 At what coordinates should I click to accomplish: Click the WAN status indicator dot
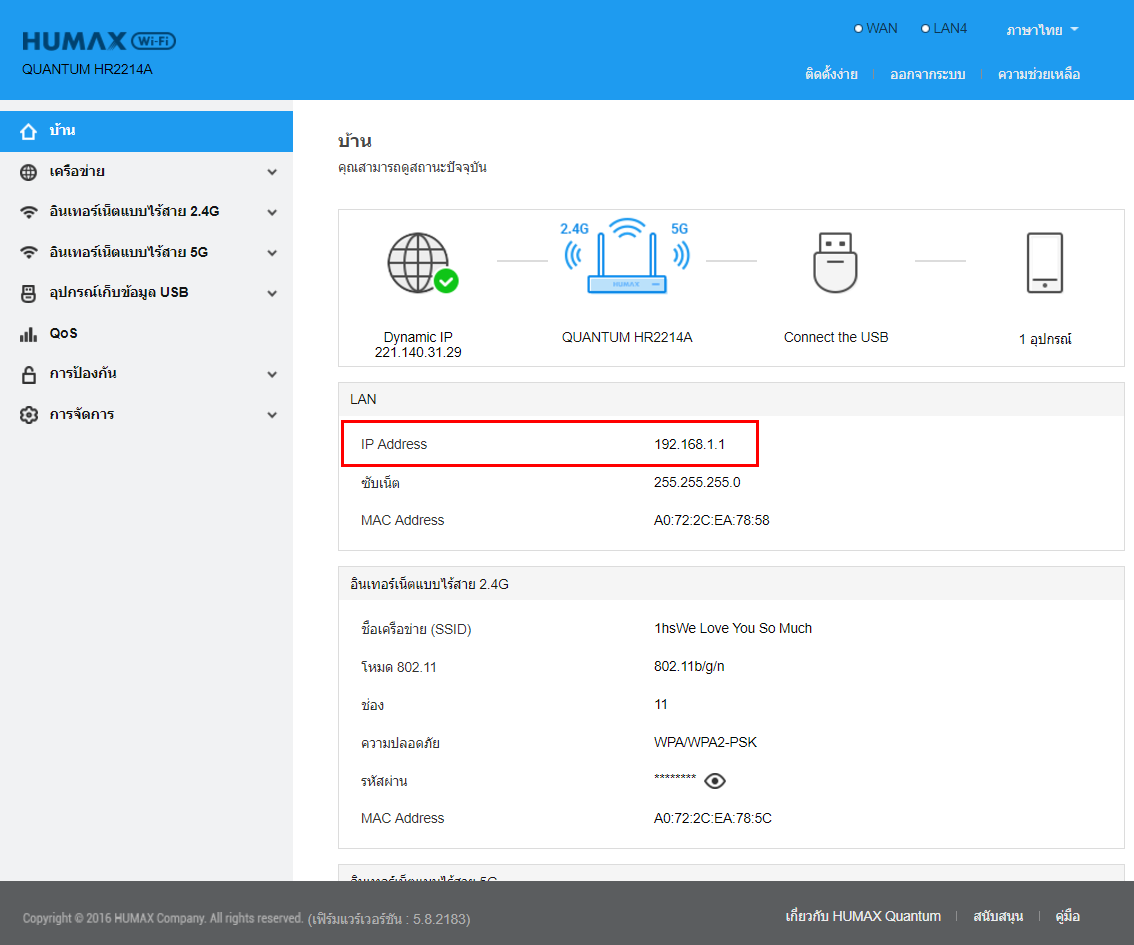[858, 29]
